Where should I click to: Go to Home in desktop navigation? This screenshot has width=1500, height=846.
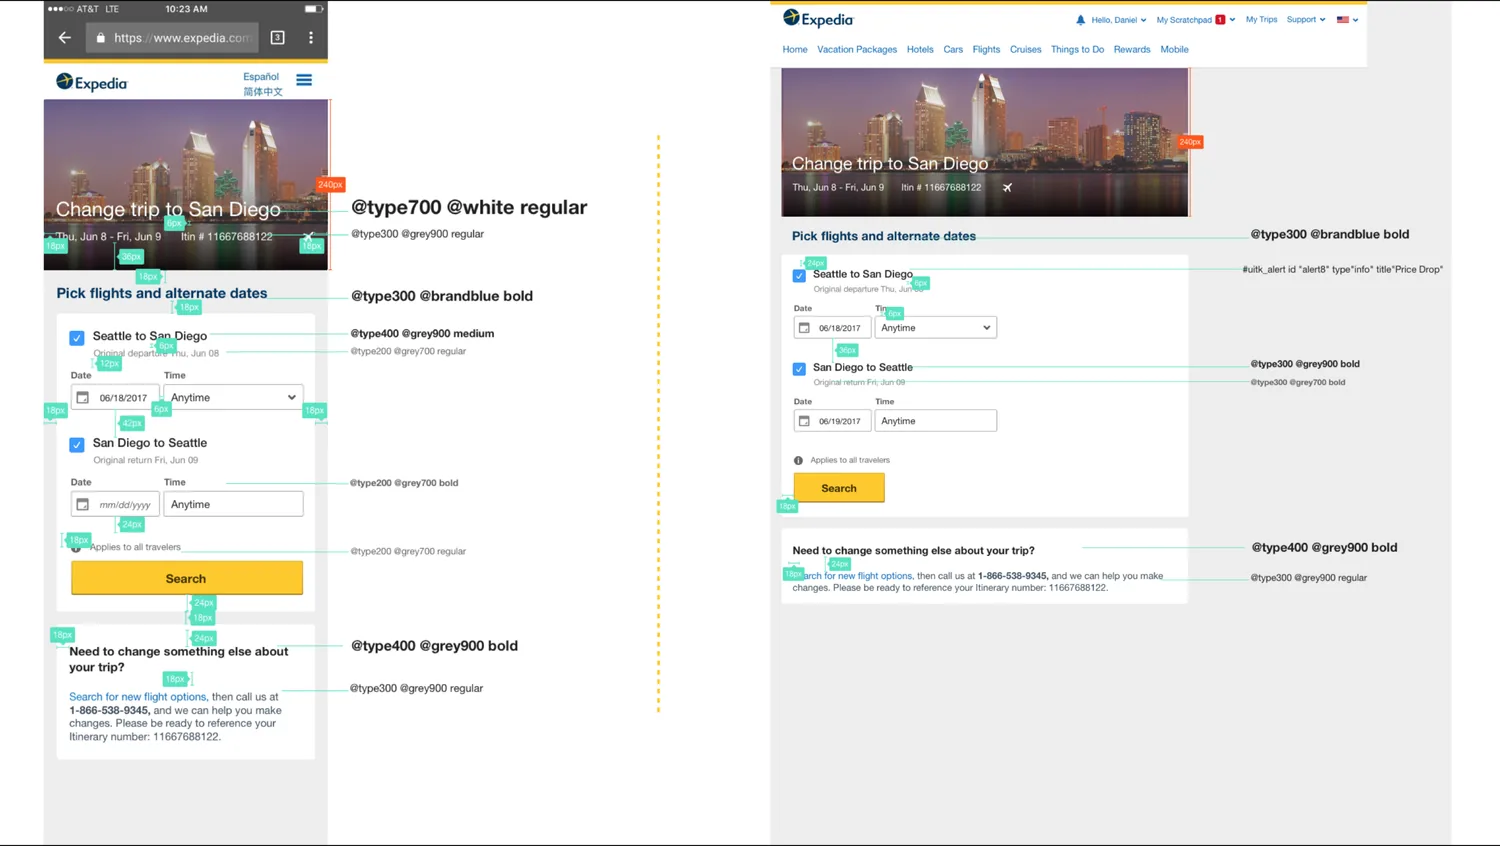click(795, 49)
